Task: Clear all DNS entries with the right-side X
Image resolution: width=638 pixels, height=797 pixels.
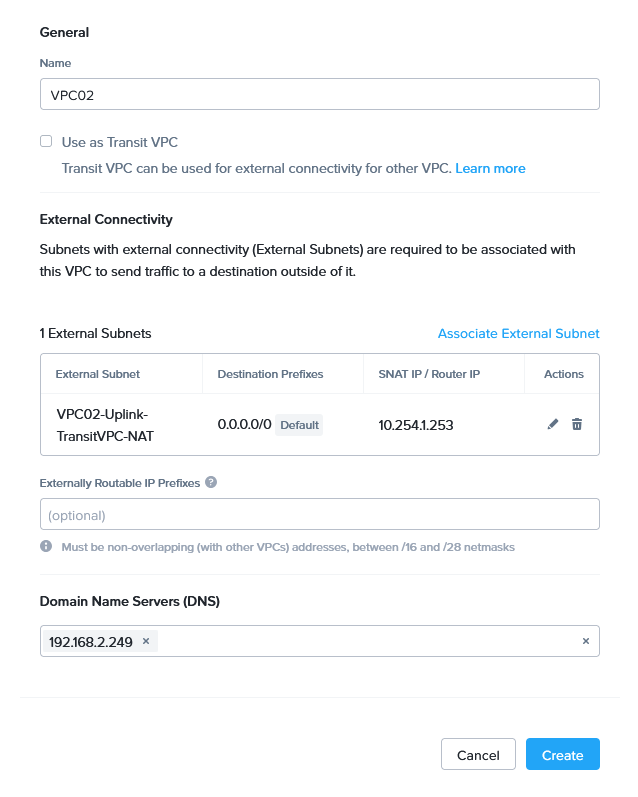Action: 586,641
